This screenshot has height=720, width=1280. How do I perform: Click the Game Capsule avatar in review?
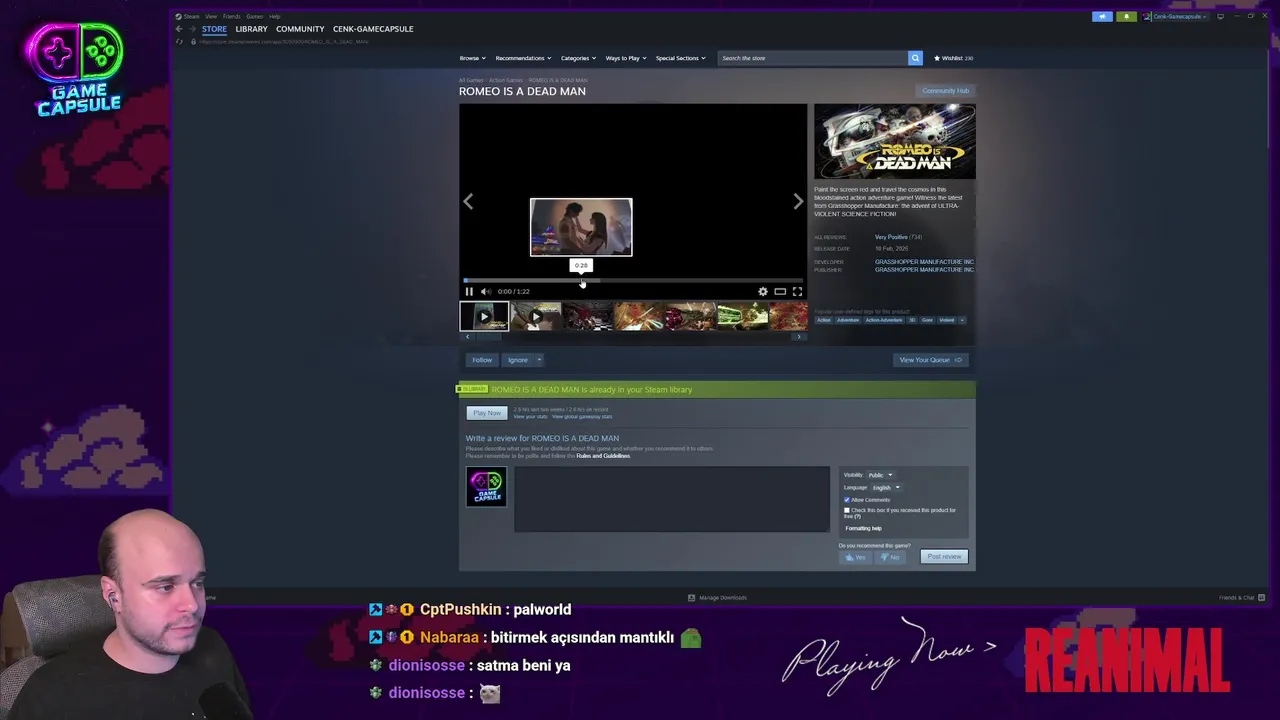486,486
